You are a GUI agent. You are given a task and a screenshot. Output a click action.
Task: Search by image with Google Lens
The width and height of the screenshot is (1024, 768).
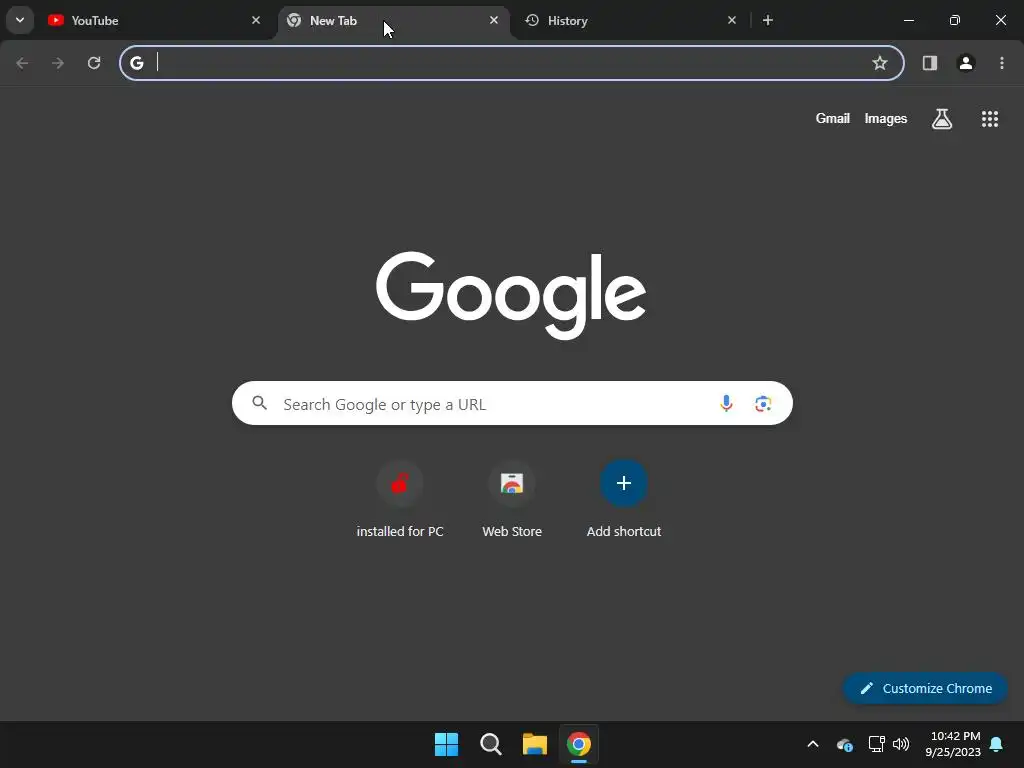tap(763, 404)
